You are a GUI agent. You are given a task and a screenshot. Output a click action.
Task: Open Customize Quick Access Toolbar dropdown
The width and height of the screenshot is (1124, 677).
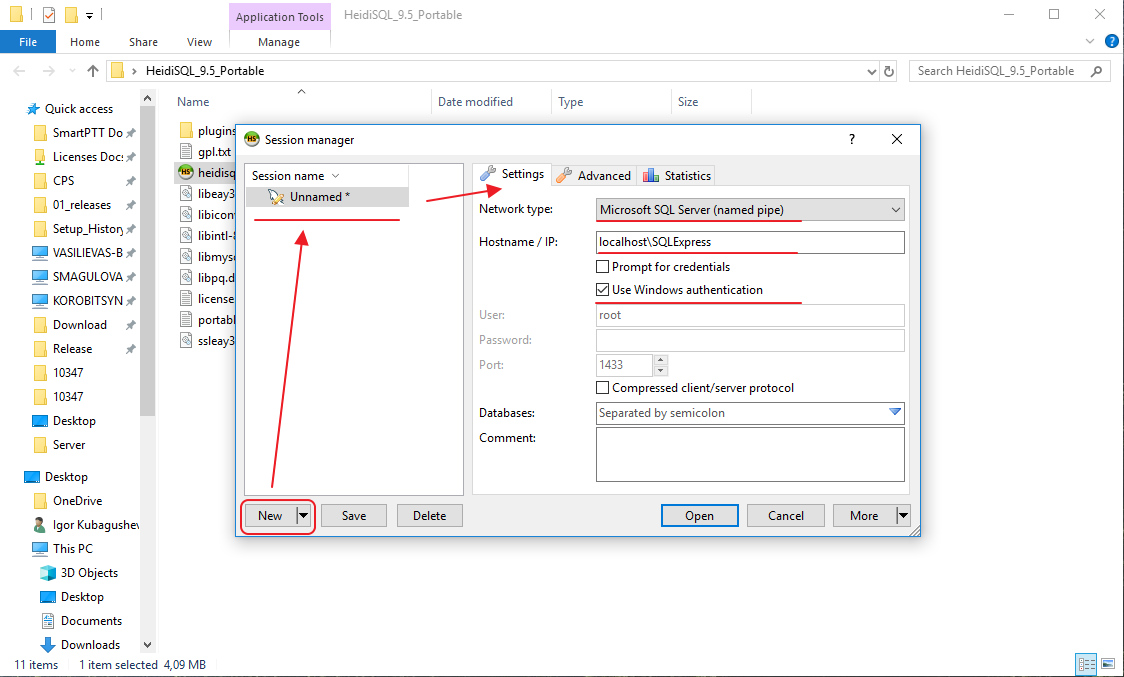pos(89,15)
